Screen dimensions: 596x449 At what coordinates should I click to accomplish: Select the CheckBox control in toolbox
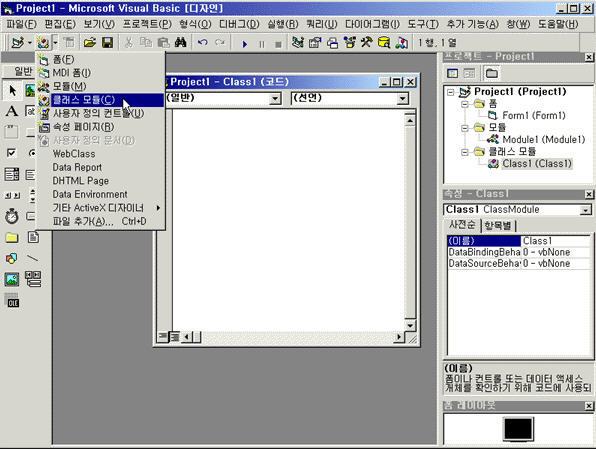tap(11, 153)
